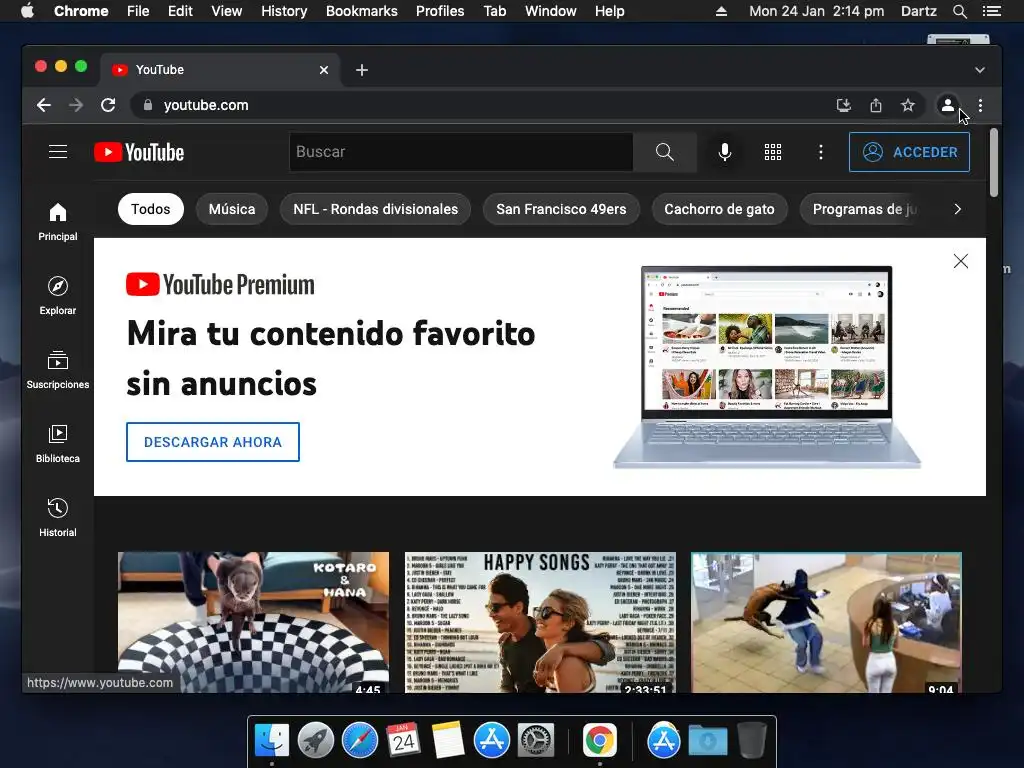This screenshot has height=768, width=1024.
Task: Bookmark this page with star icon
Action: [x=908, y=105]
